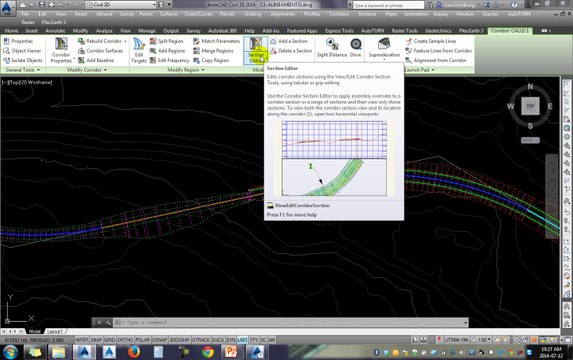Open the Superelevation tool

tap(384, 49)
